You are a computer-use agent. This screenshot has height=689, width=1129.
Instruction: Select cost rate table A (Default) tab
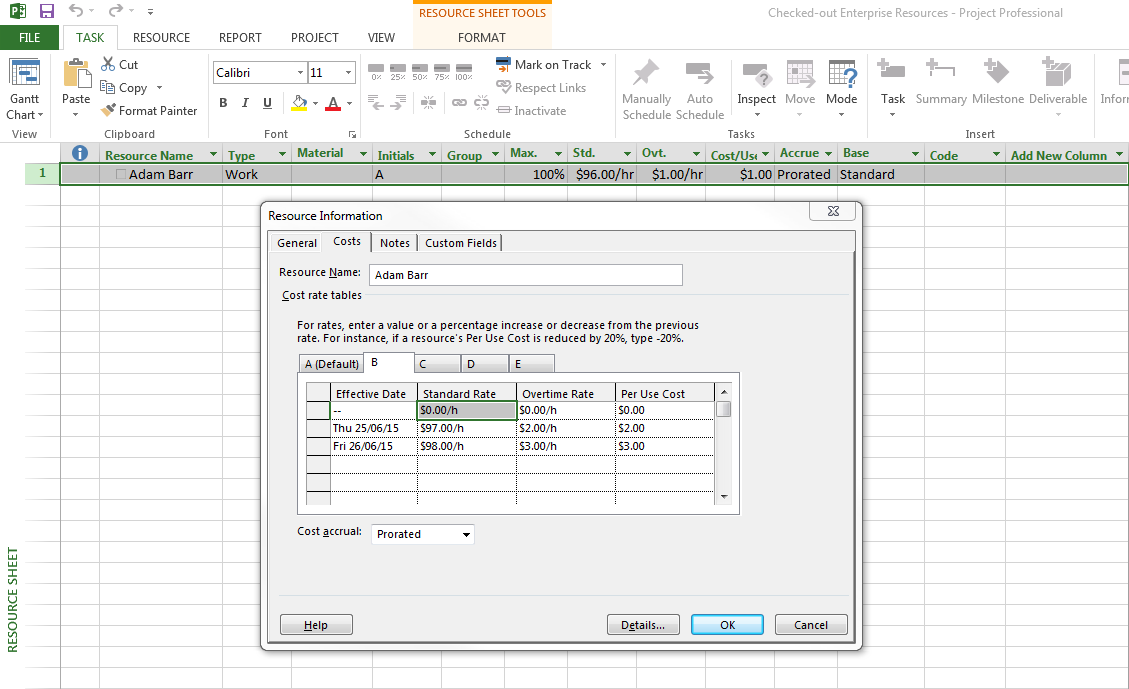(331, 364)
